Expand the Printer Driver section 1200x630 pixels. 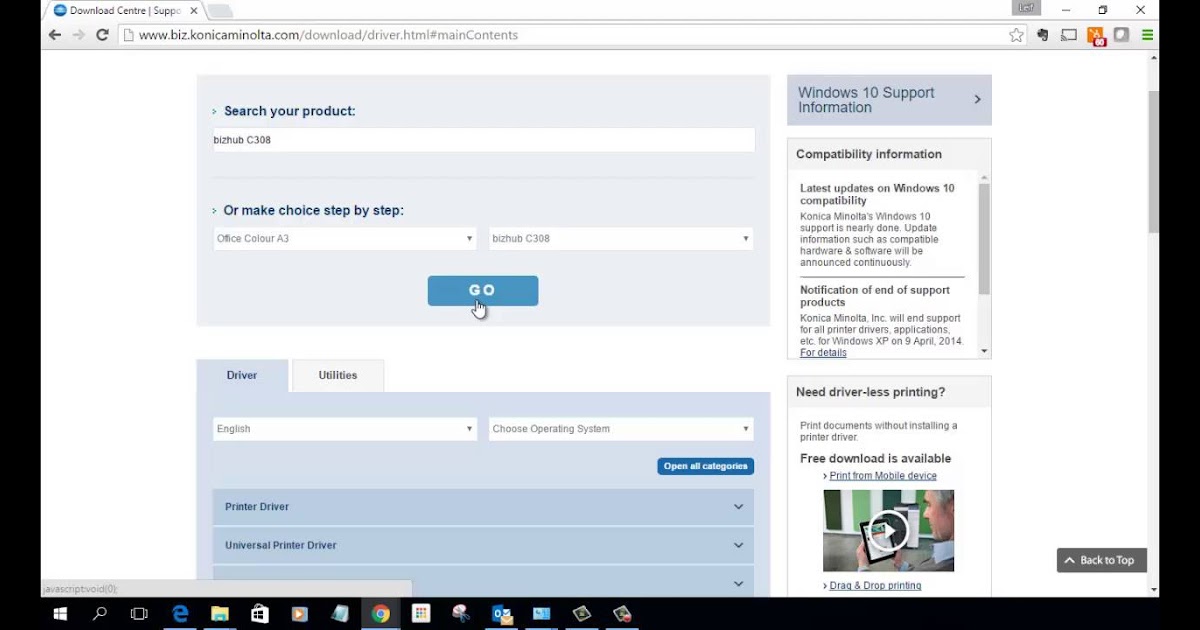point(483,507)
